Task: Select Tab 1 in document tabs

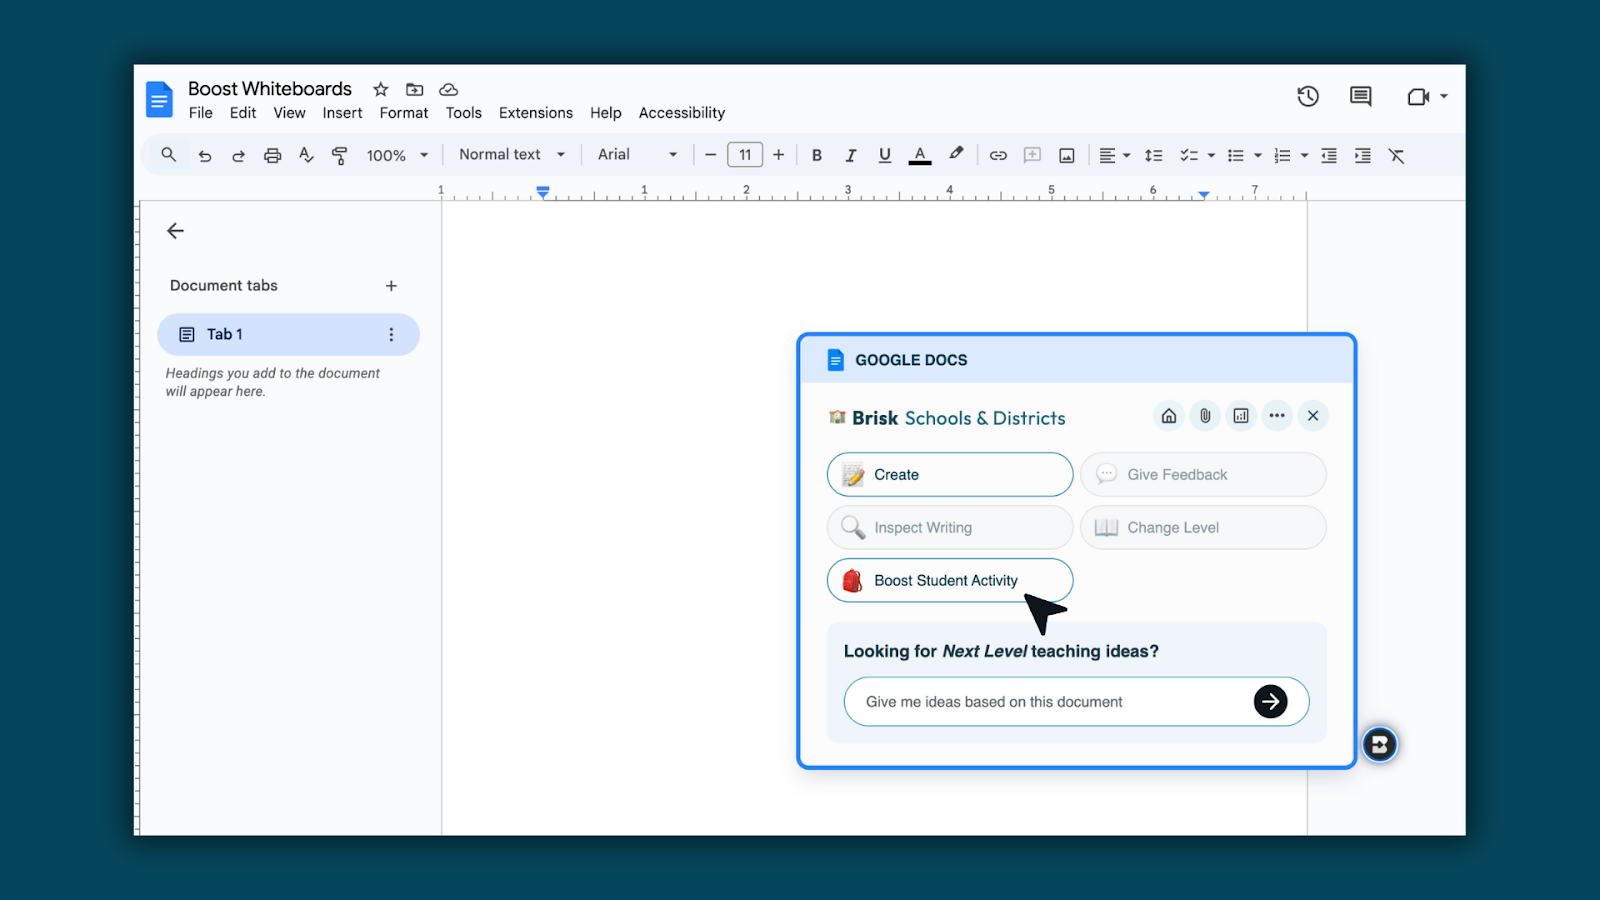Action: click(288, 334)
